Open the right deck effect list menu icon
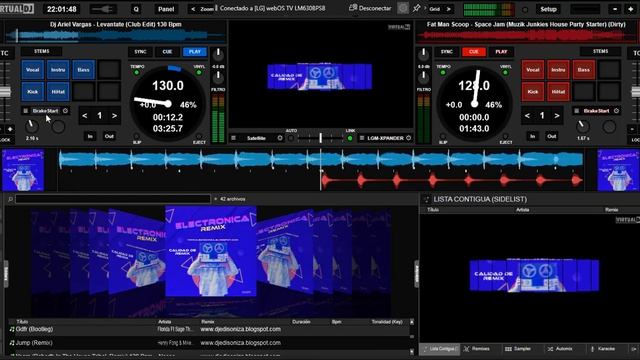This screenshot has height=360, width=640. (x=577, y=111)
